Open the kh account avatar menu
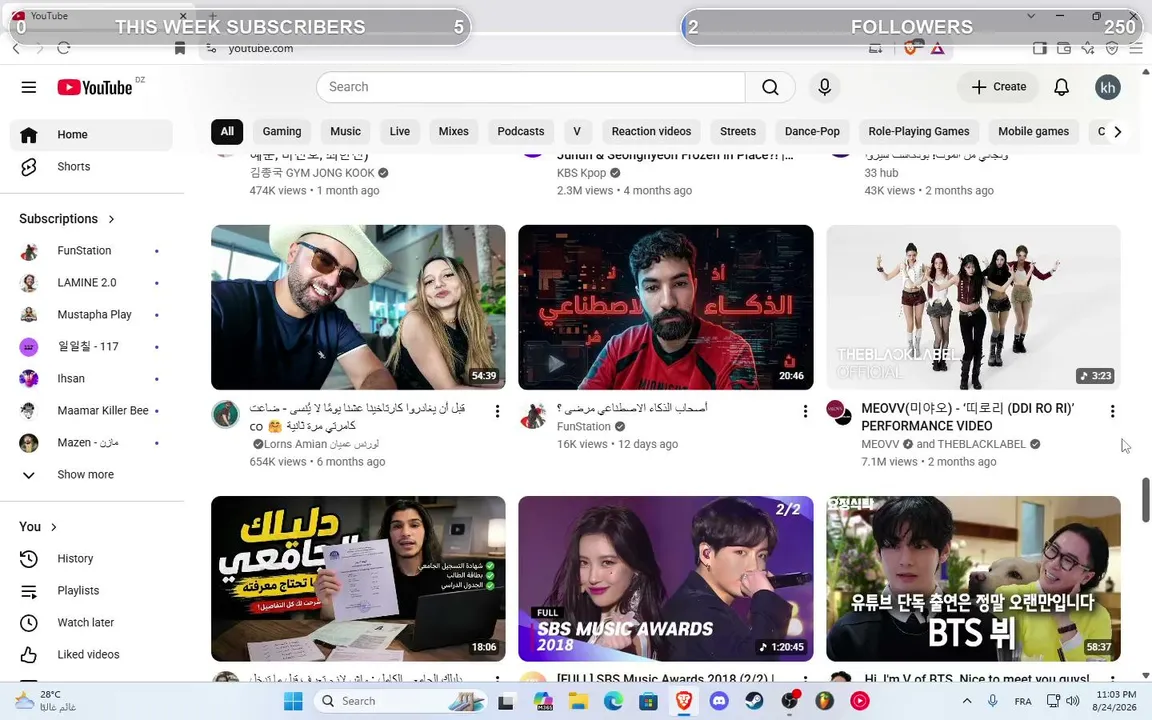 coord(1107,87)
